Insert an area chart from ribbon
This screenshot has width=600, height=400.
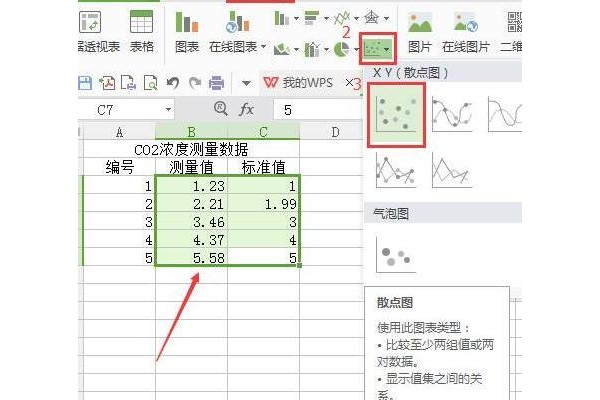point(282,49)
